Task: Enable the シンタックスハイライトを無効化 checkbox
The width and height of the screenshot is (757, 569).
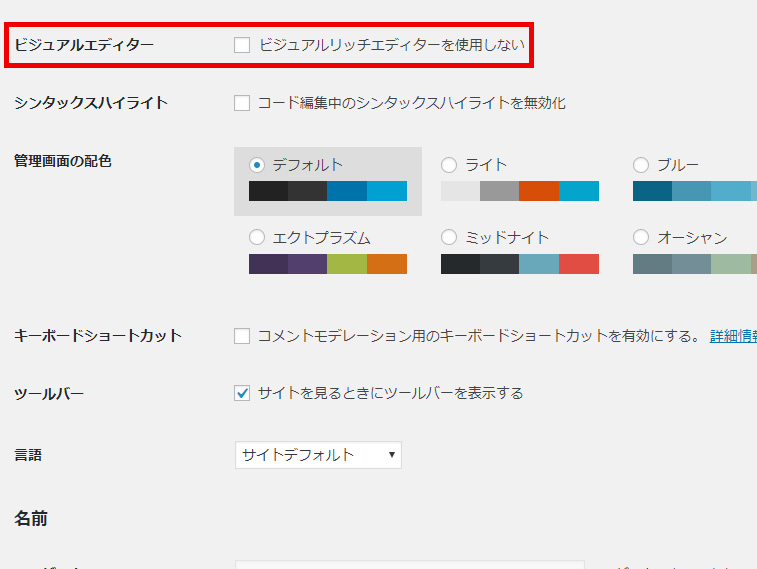Action: pyautogui.click(x=242, y=103)
